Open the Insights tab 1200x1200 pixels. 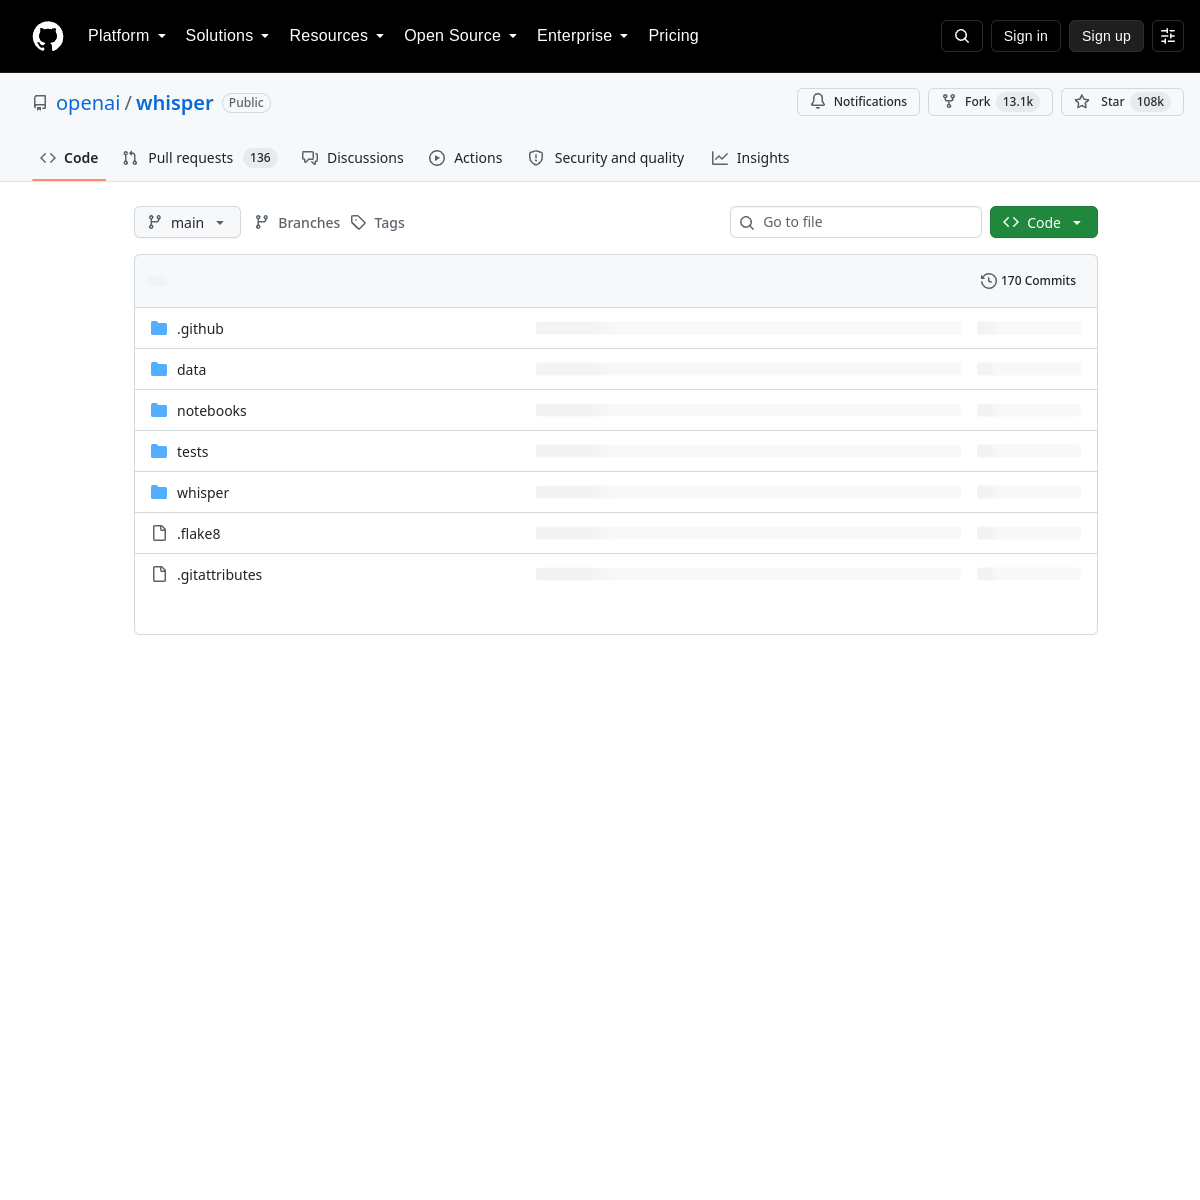751,158
